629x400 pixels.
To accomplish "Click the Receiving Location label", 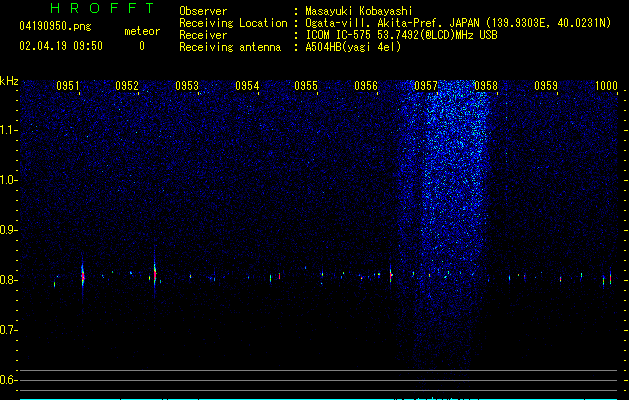I will tap(233, 23).
